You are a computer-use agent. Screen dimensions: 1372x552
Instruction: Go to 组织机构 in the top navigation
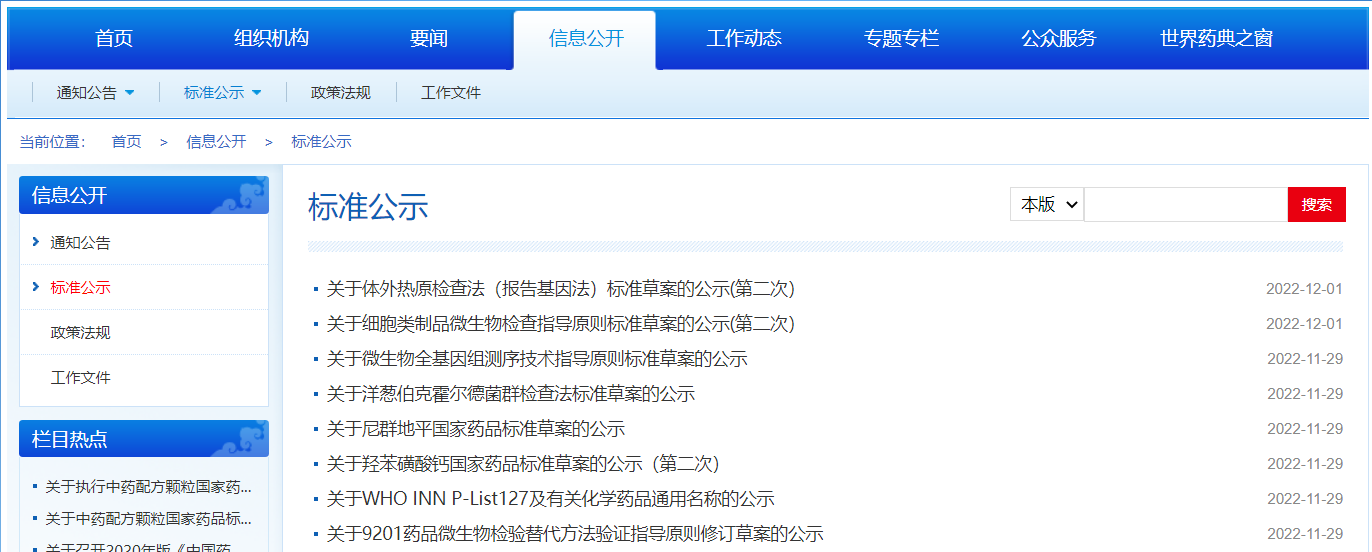click(271, 39)
